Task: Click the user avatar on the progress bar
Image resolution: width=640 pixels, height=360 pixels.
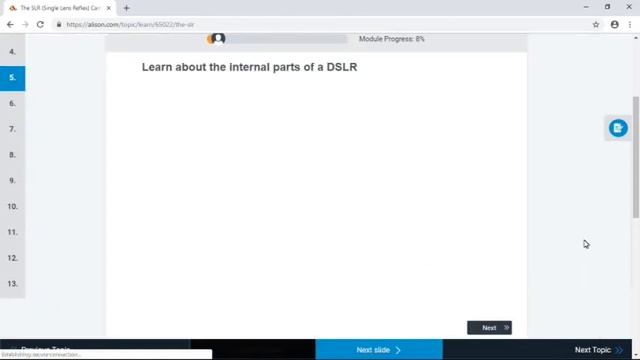Action: click(218, 38)
